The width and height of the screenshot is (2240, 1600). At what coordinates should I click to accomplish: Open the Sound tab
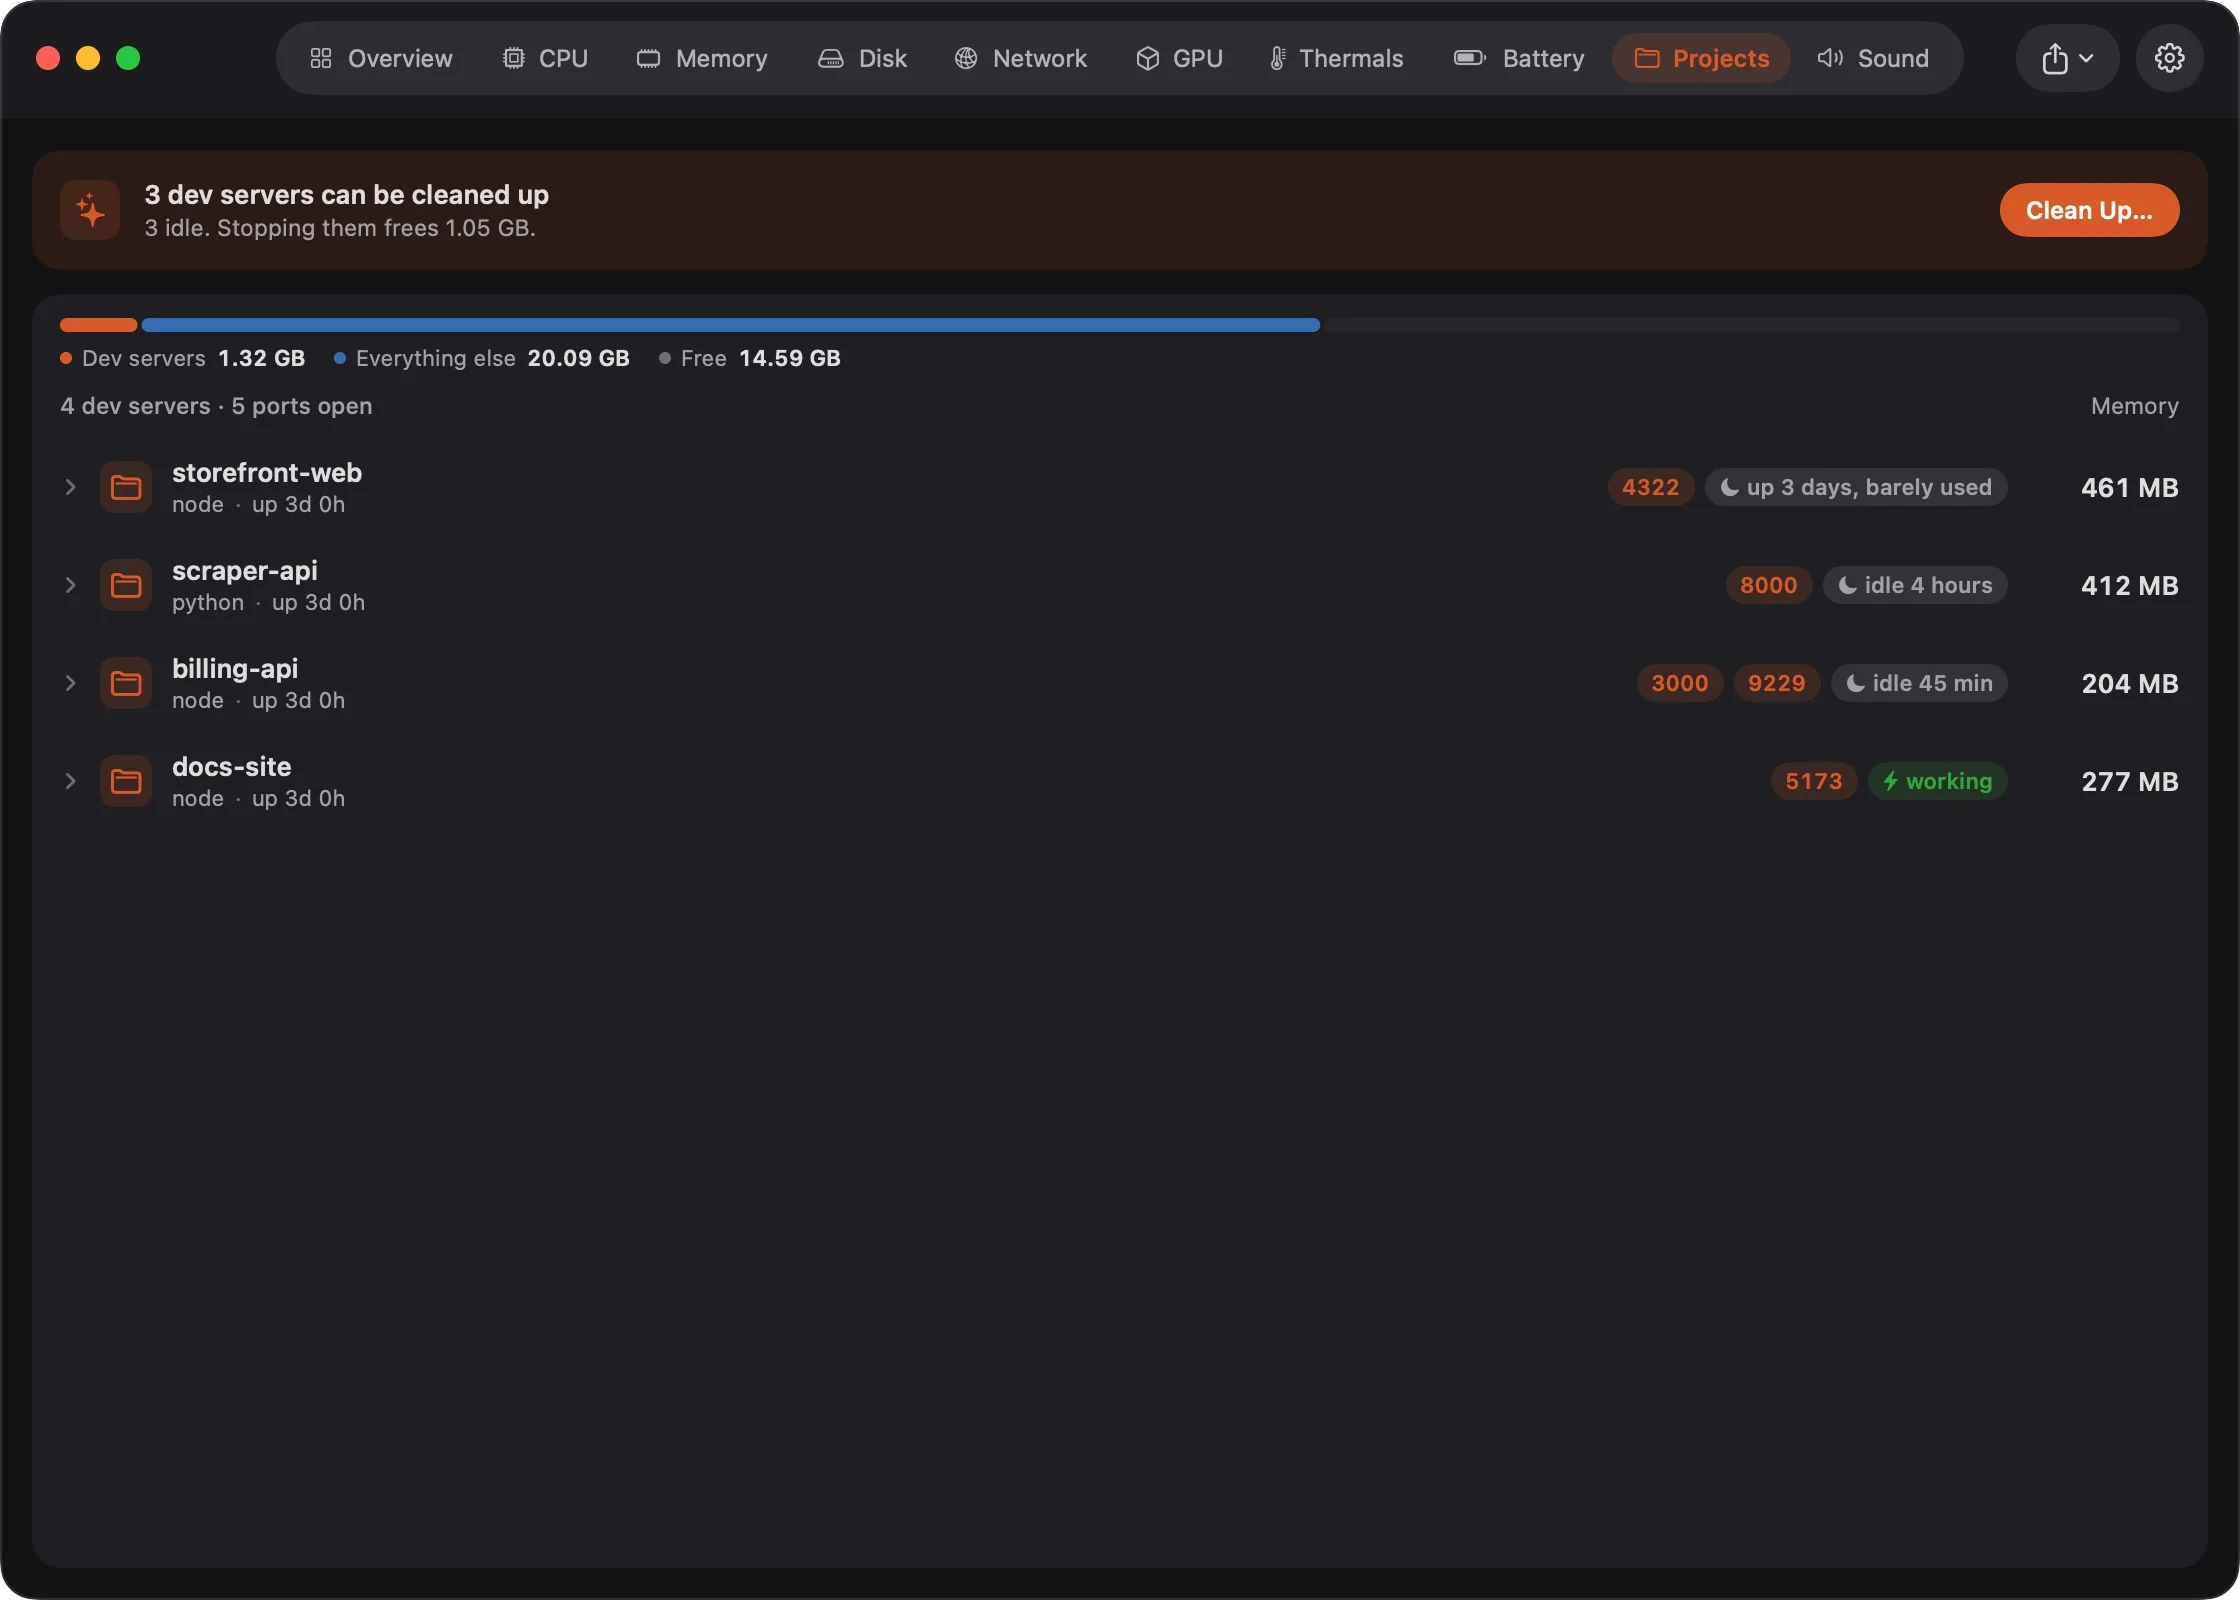[x=1873, y=58]
